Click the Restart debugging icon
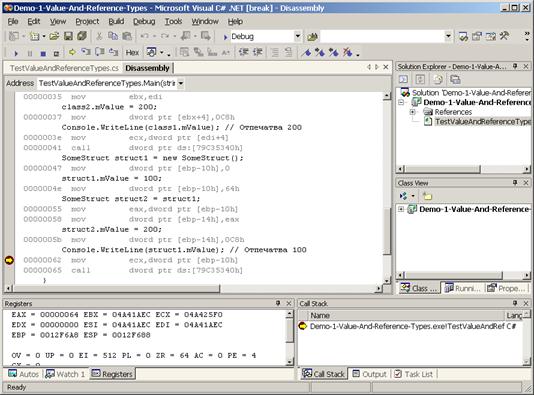 coord(56,53)
